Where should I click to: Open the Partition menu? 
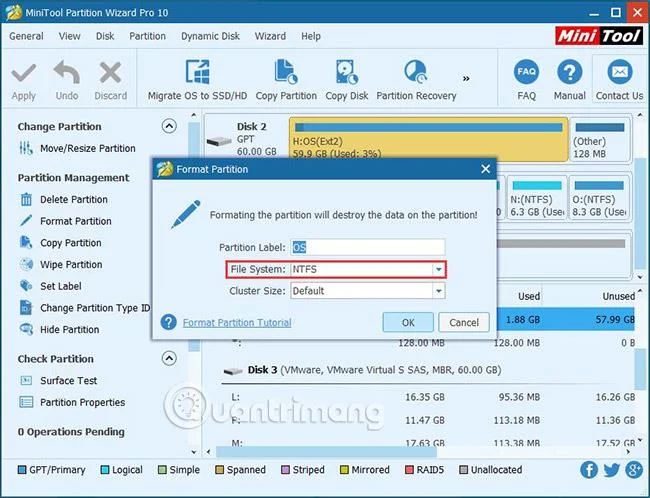coord(147,36)
